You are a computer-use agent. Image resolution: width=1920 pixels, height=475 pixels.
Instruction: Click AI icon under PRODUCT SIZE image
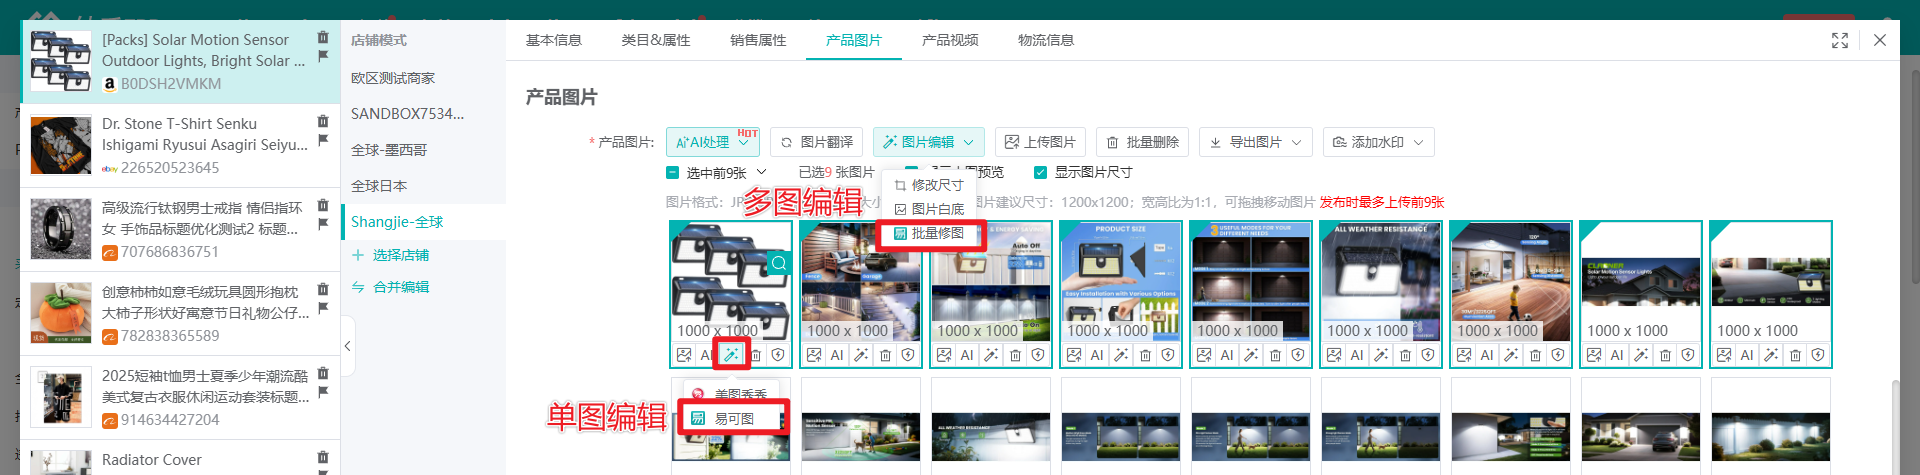(1097, 355)
